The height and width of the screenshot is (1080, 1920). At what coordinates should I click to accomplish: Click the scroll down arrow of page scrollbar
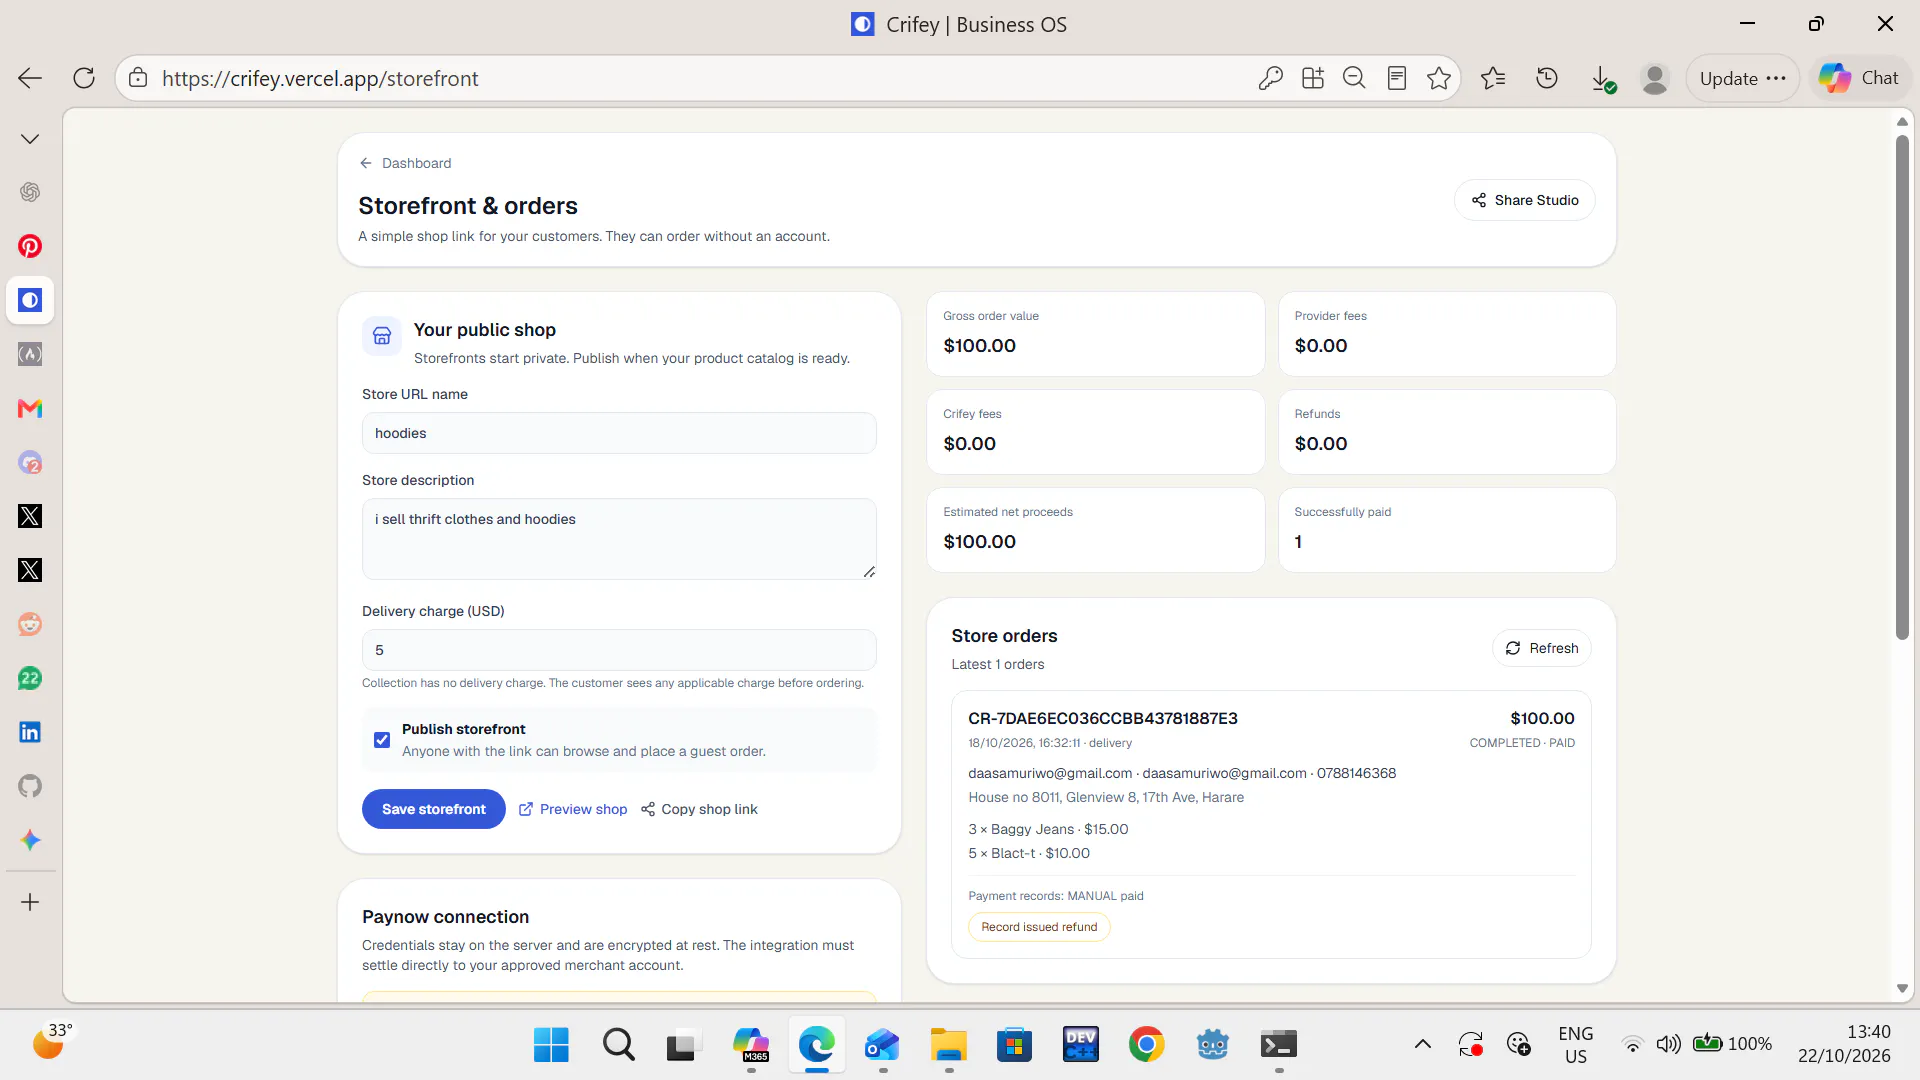point(1902,988)
